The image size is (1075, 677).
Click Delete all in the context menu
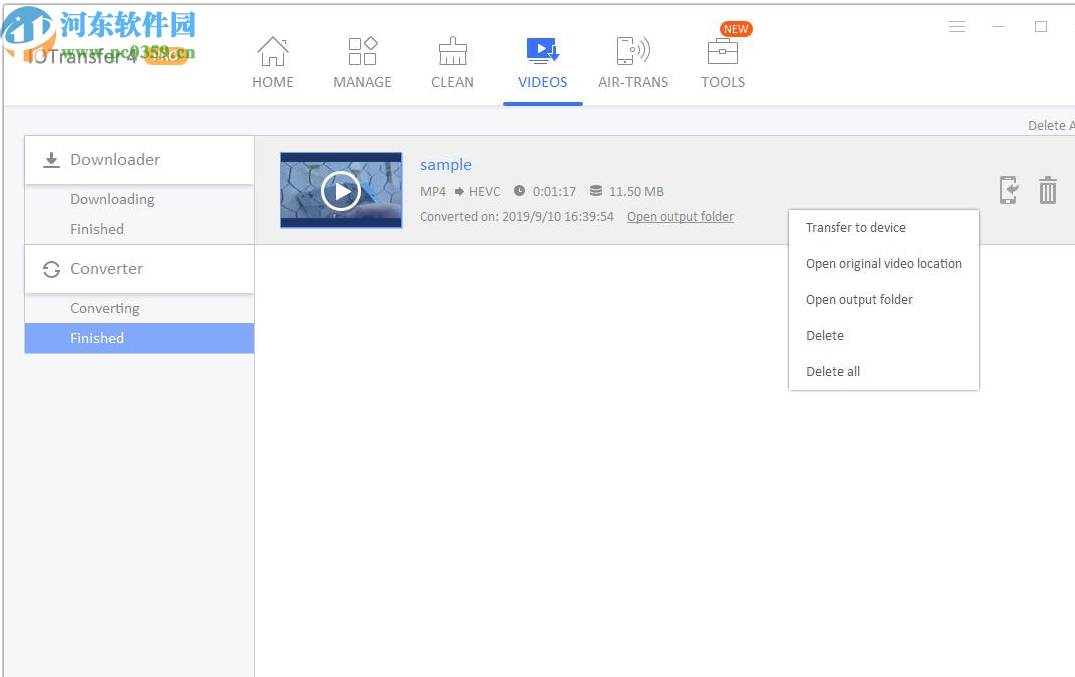[x=833, y=371]
